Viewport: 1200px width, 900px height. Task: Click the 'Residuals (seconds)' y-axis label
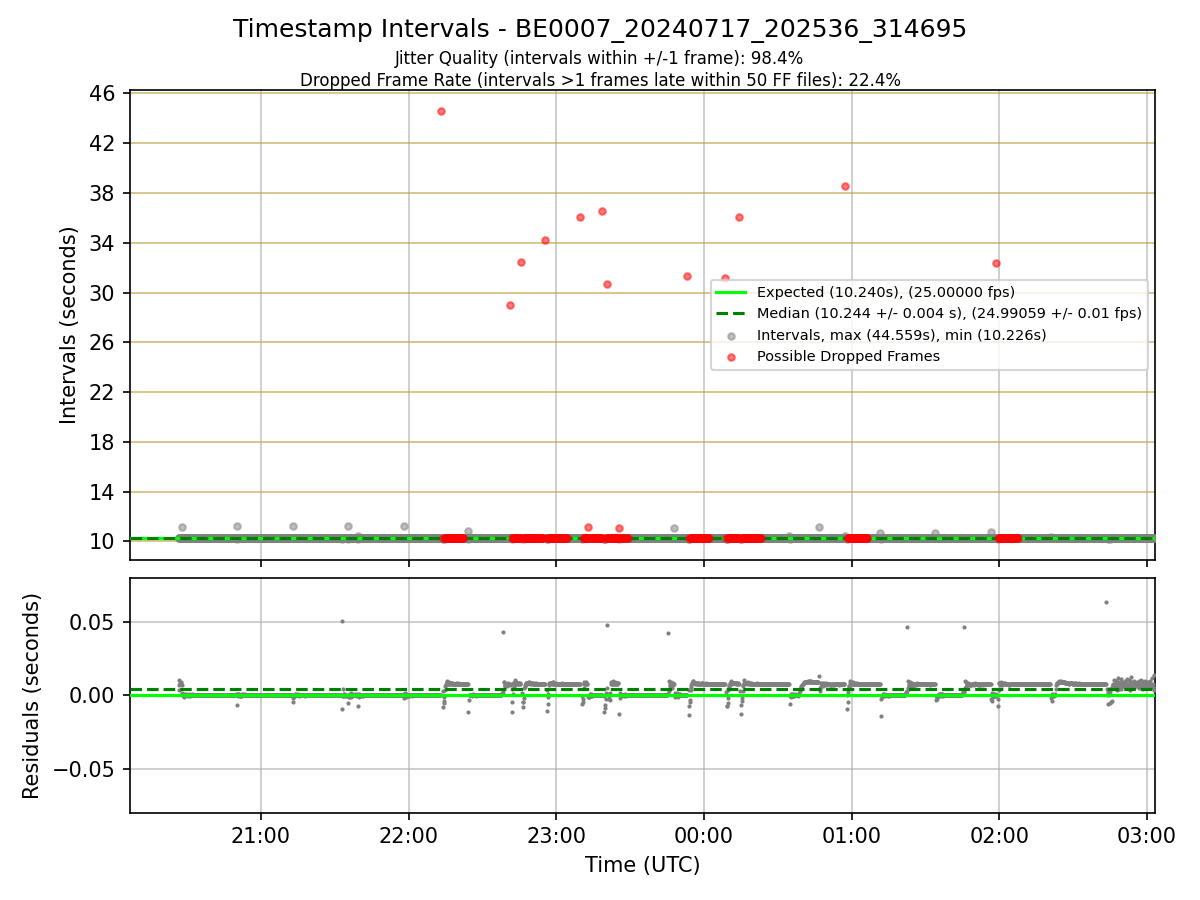tap(32, 696)
